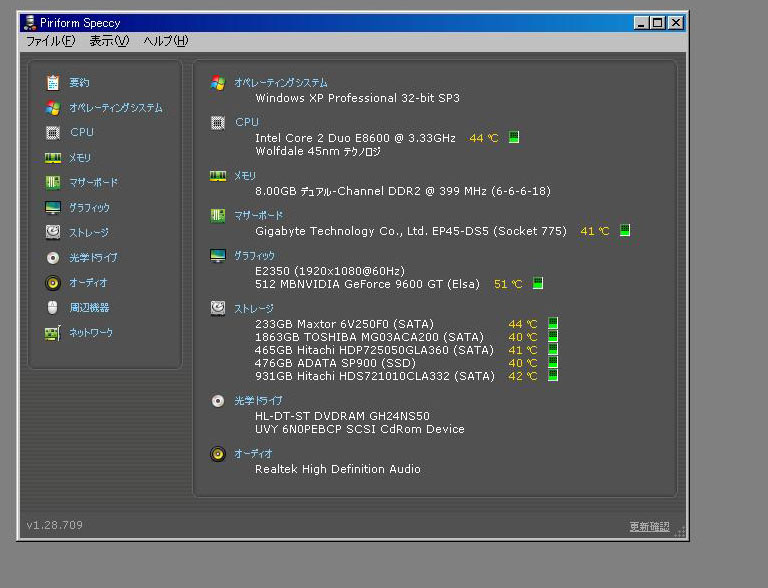Click the 8.00GB デュアル-Channel DDR2 memory line
Viewport: 768px width, 588px height.
(x=403, y=191)
